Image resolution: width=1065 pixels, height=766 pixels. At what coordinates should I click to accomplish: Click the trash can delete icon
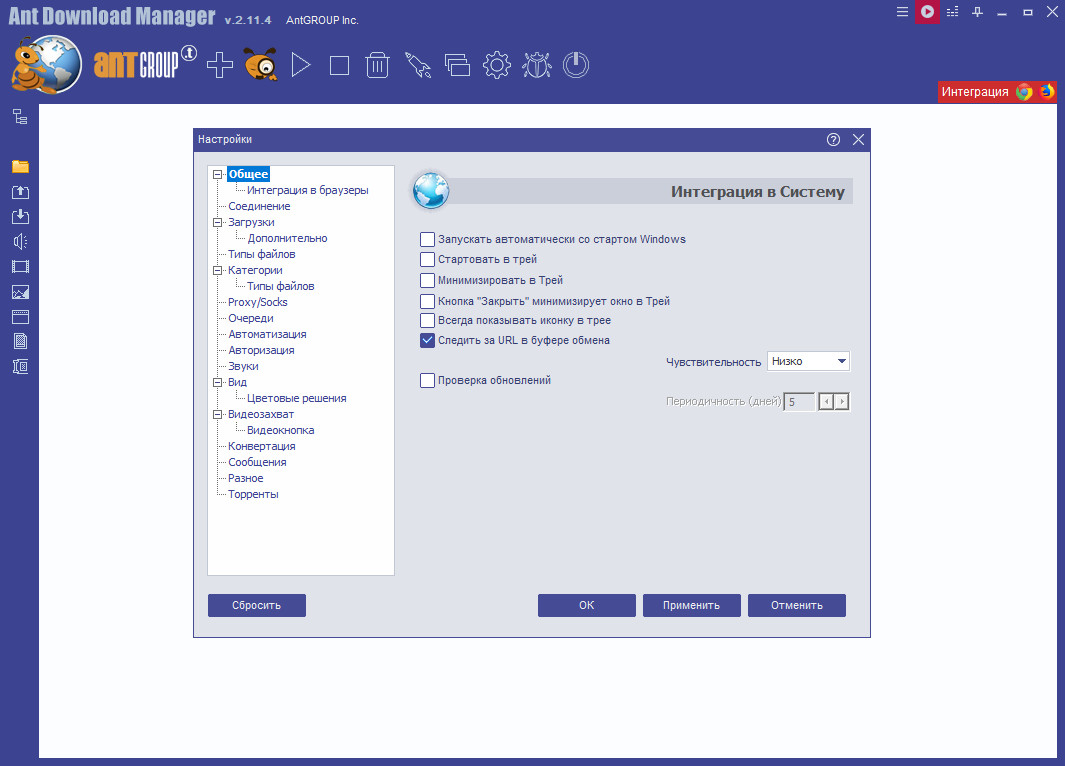(x=377, y=65)
